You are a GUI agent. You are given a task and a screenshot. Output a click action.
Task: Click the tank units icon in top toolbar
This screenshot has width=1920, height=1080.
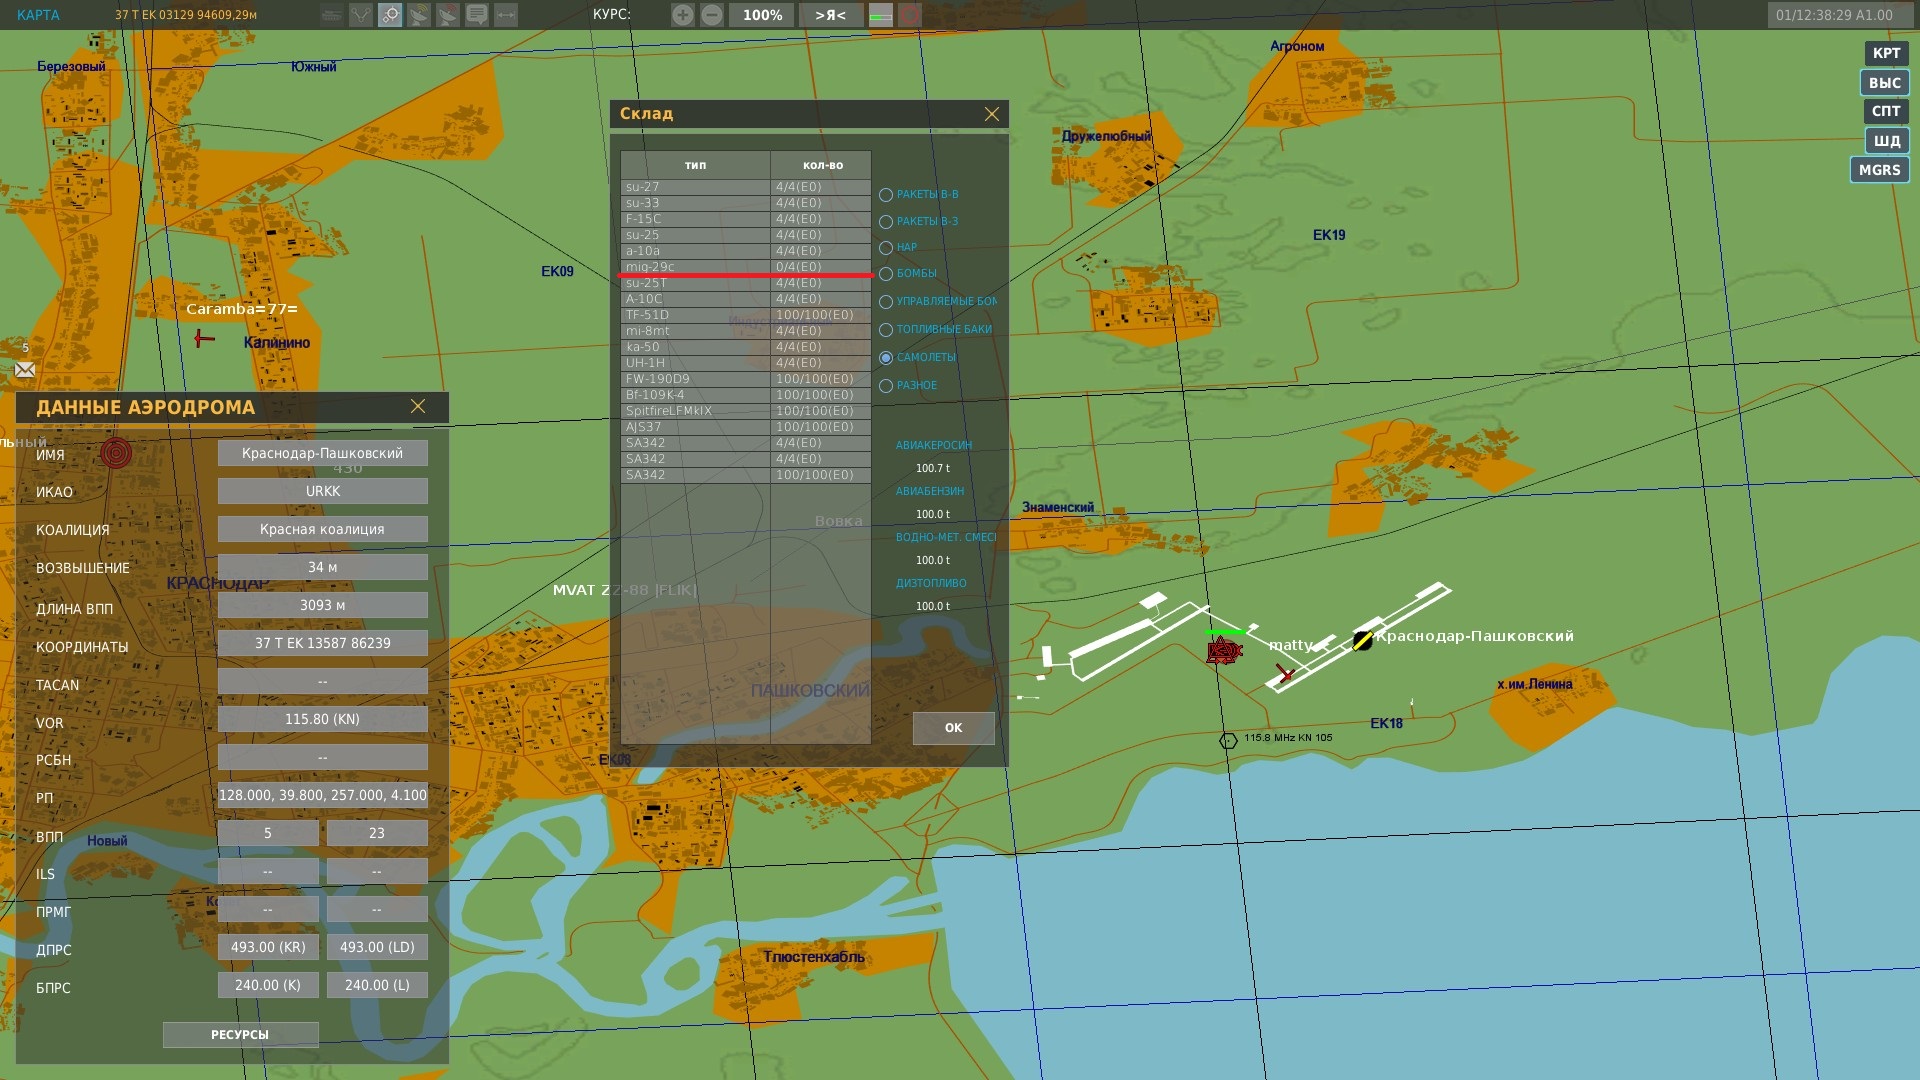(331, 15)
